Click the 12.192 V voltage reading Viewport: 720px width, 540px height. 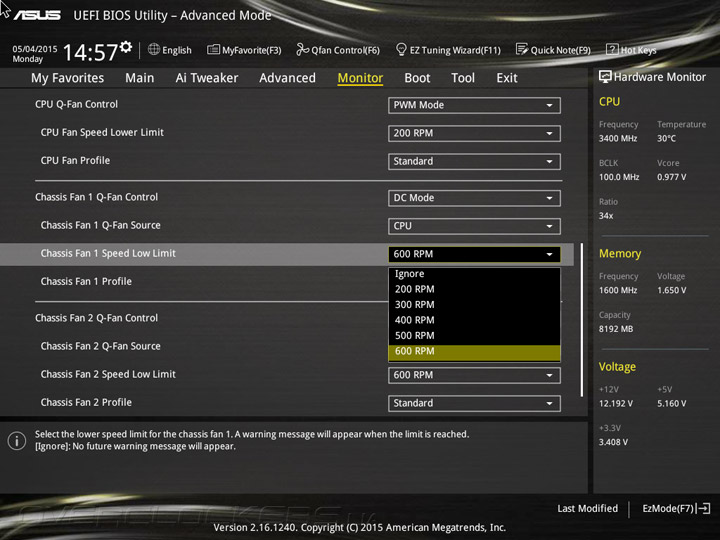[616, 403]
